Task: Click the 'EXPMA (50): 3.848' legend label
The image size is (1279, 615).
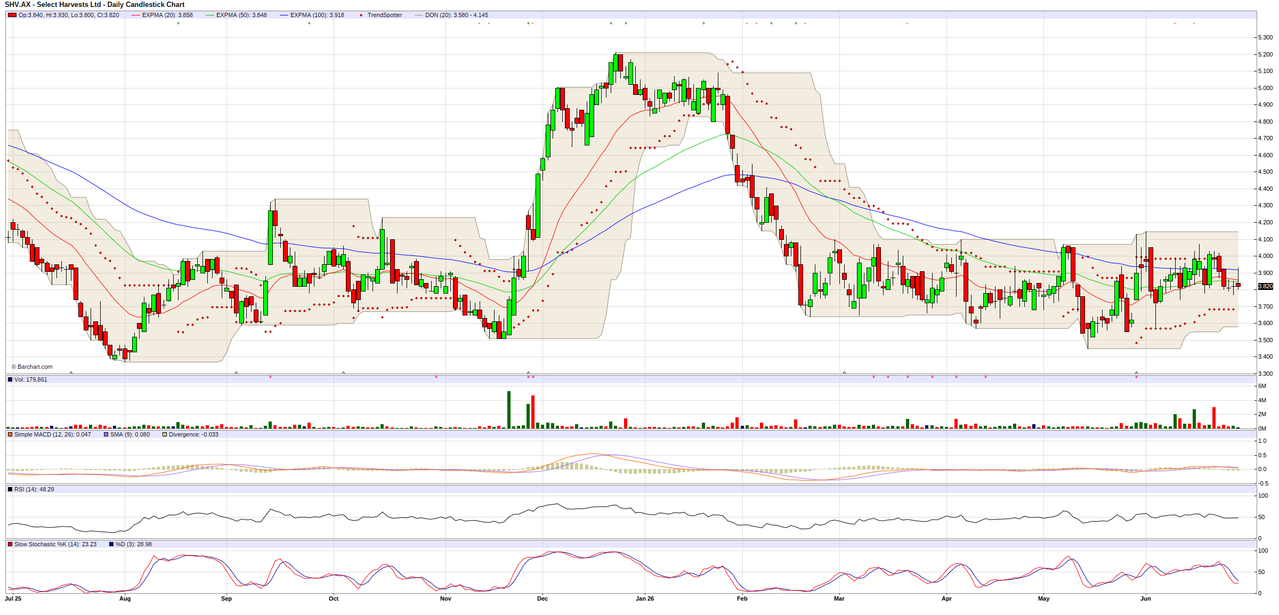Action: tap(241, 15)
